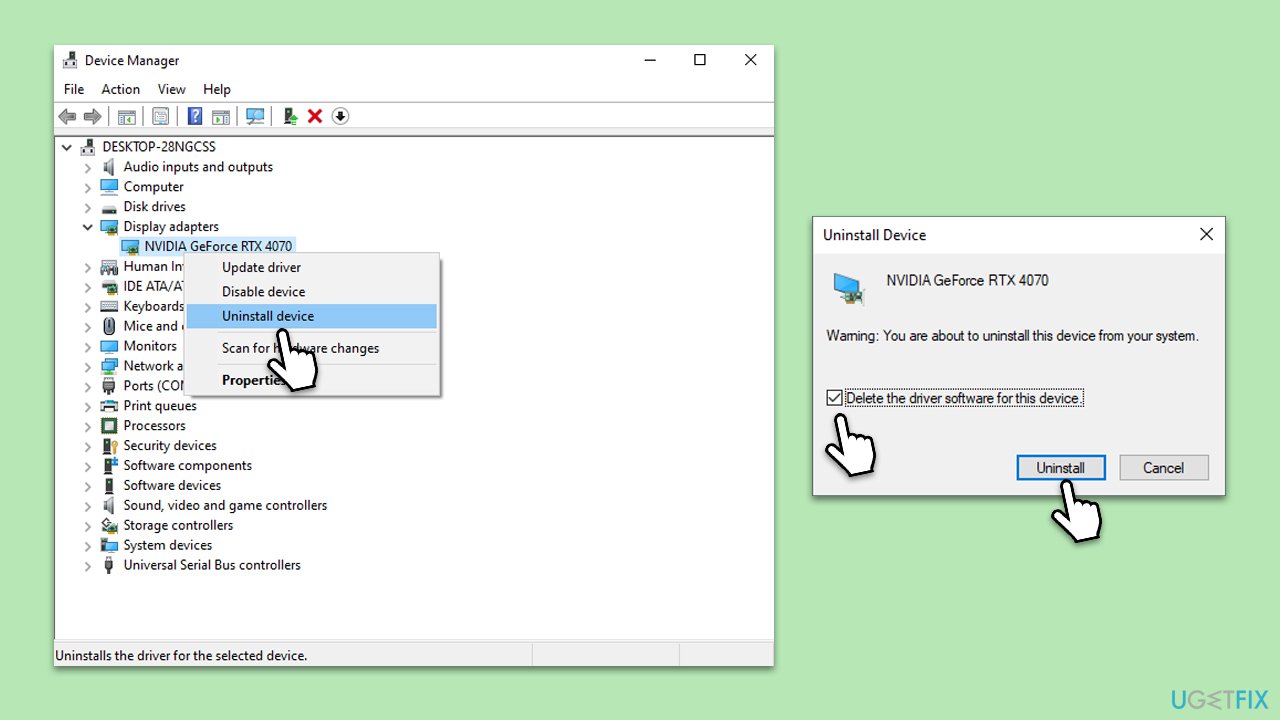
Task: Click the Audio inputs and outputs speaker icon
Action: (x=109, y=167)
